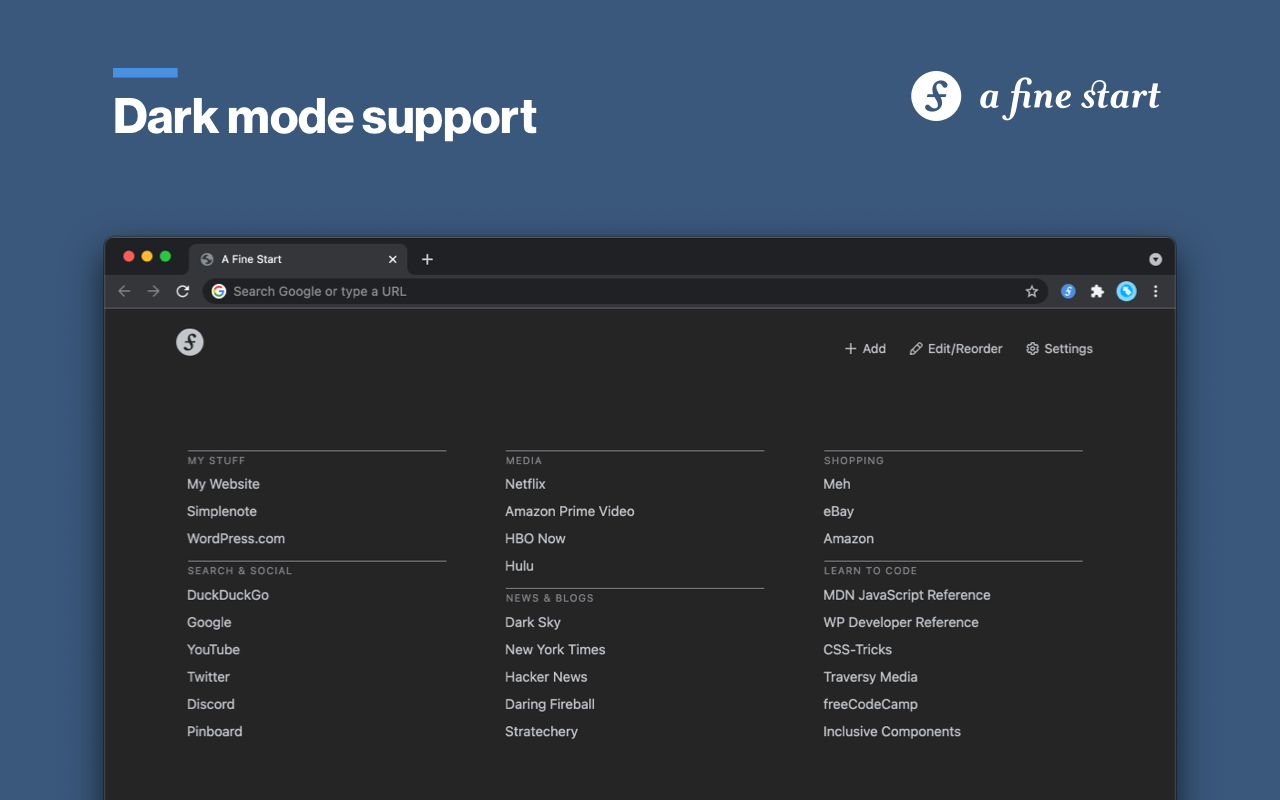Open the Simplenote link
The width and height of the screenshot is (1280, 800).
[222, 511]
